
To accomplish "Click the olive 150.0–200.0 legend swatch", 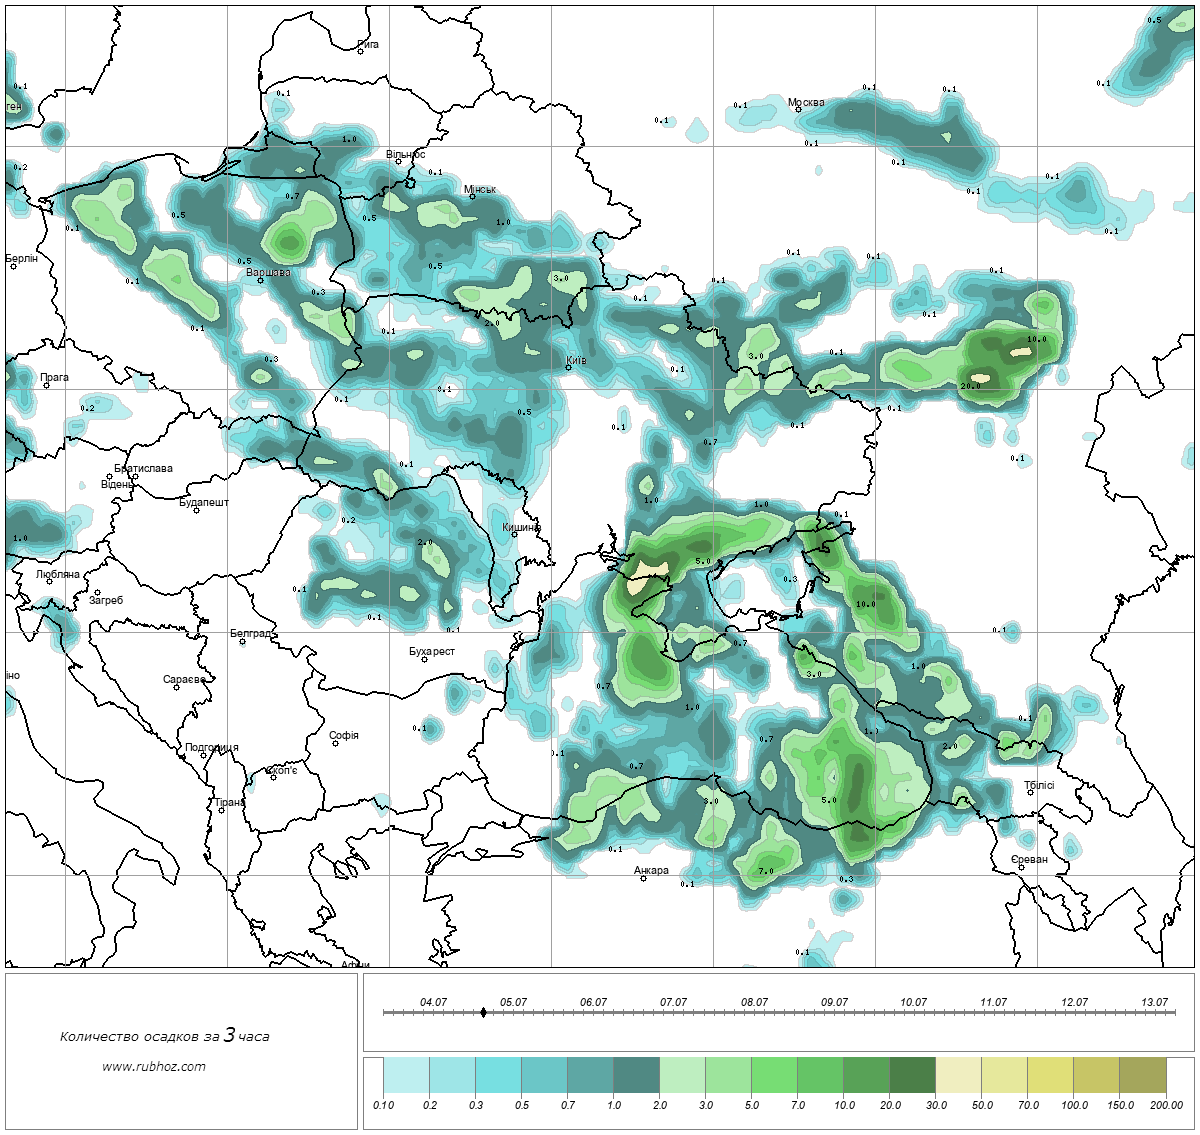I will point(1142,1077).
